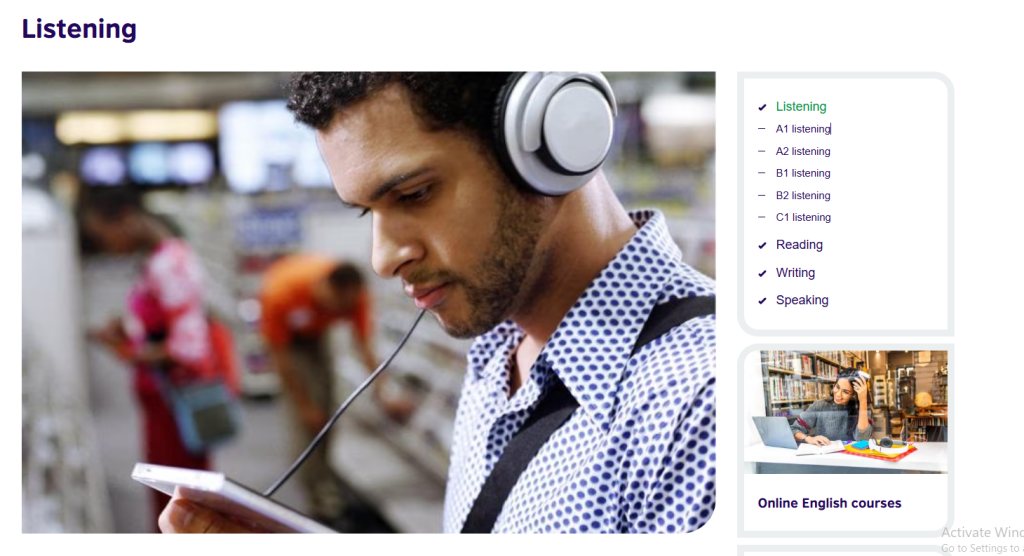Viewport: 1024px width, 556px height.
Task: Select the B1 listening link
Action: click(803, 173)
